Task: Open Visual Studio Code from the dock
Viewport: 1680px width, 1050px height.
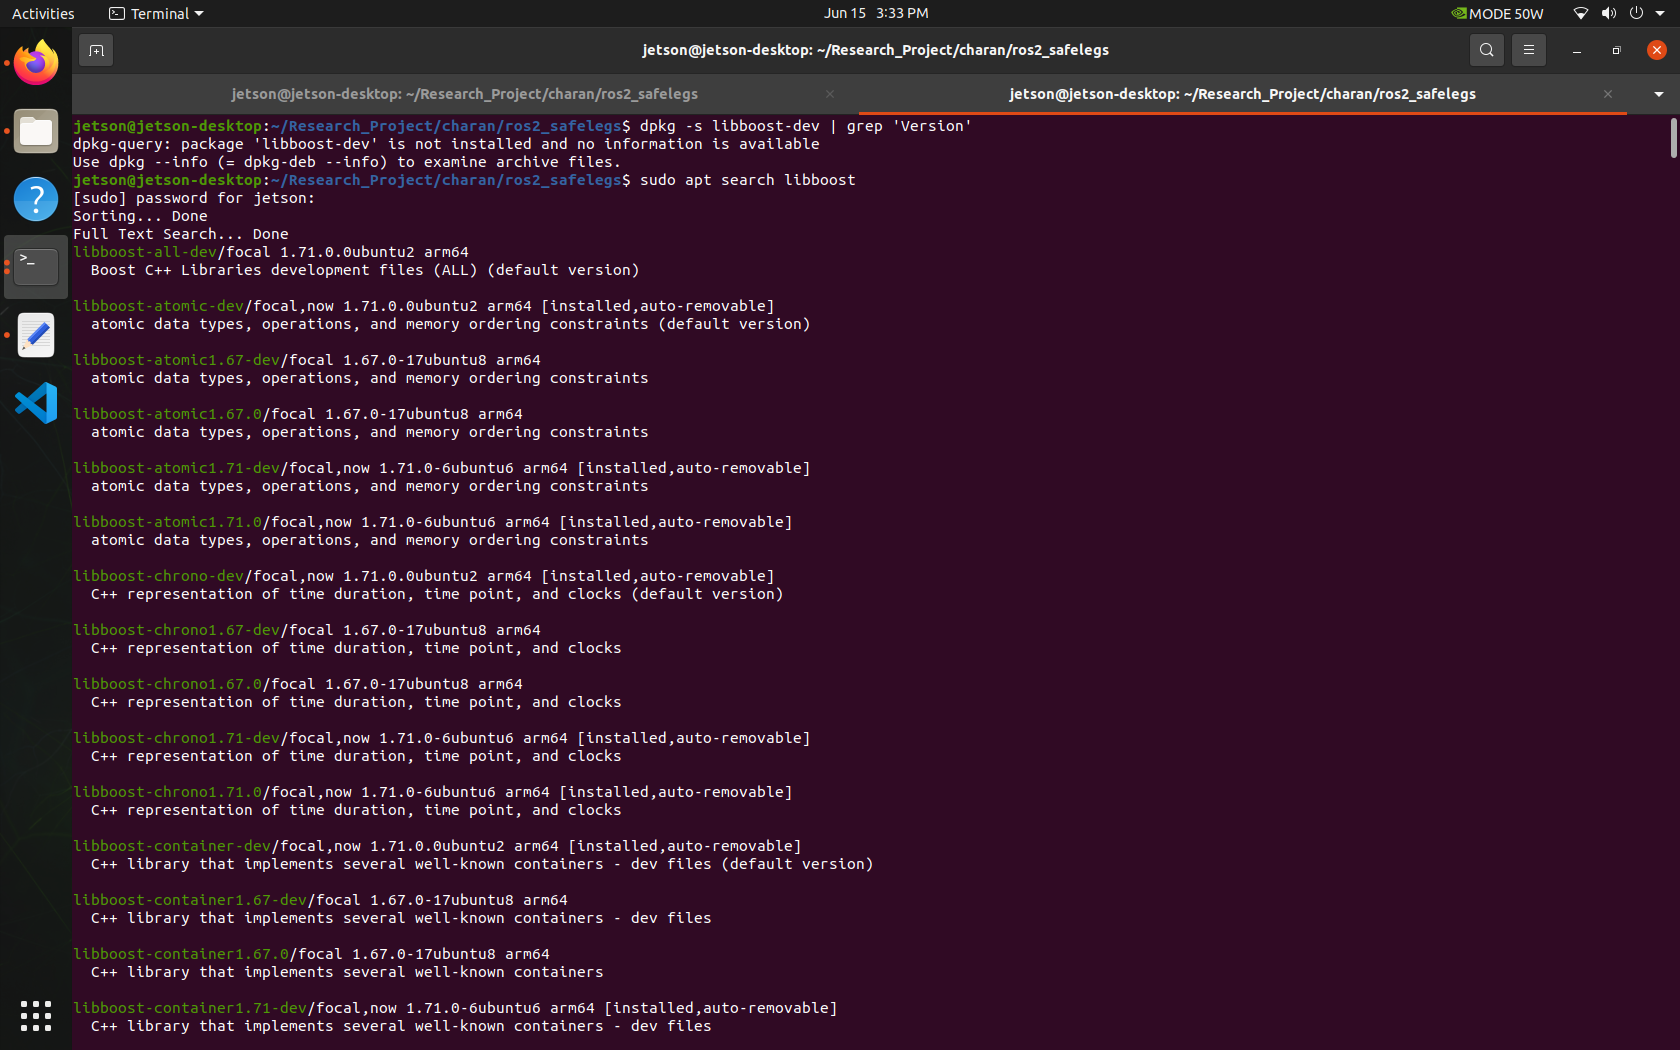Action: pos(35,402)
